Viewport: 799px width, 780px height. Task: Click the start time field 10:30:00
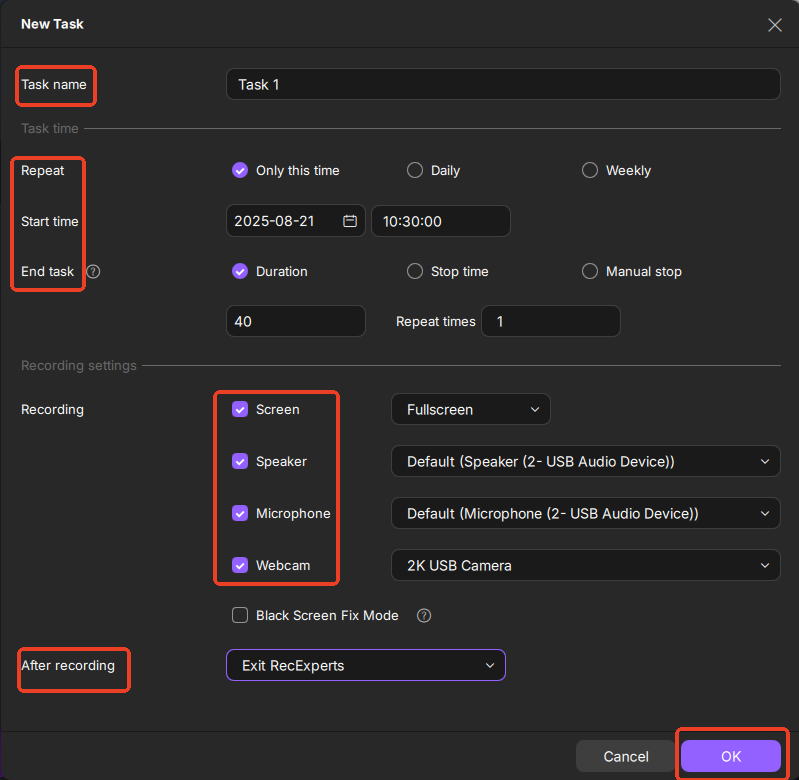click(x=441, y=221)
